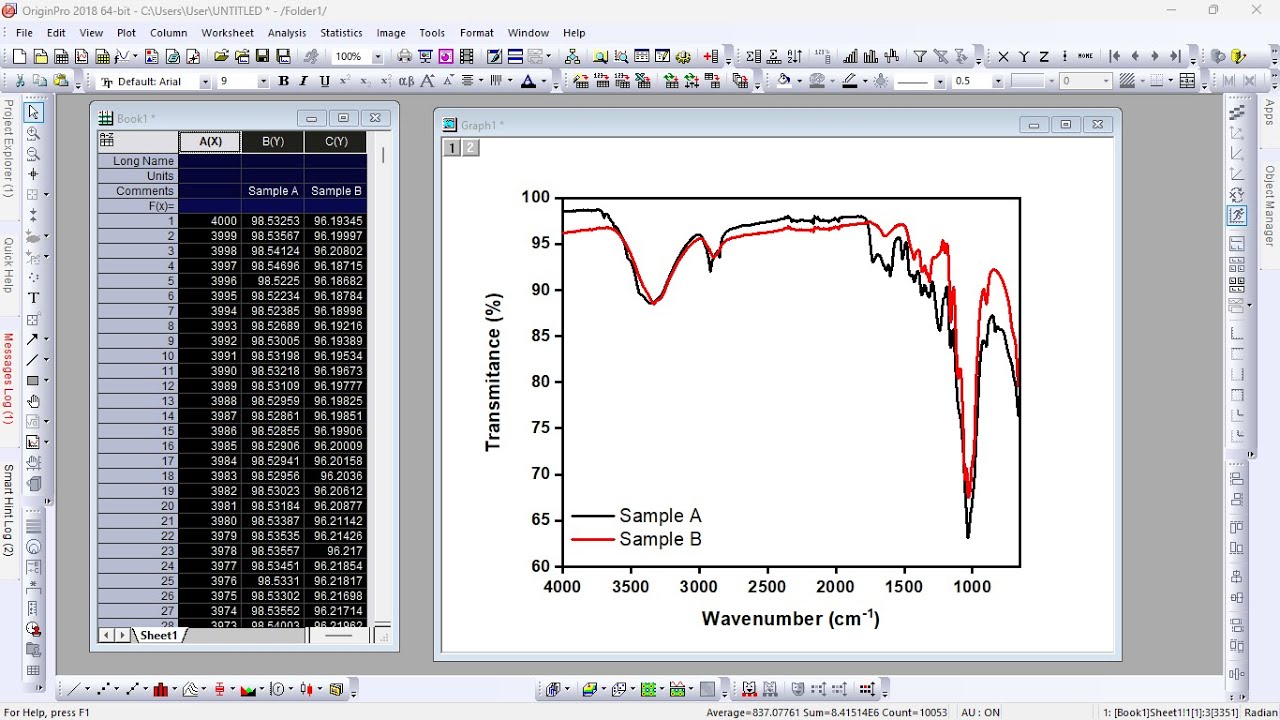Select the B(Y) column header

[x=273, y=141]
